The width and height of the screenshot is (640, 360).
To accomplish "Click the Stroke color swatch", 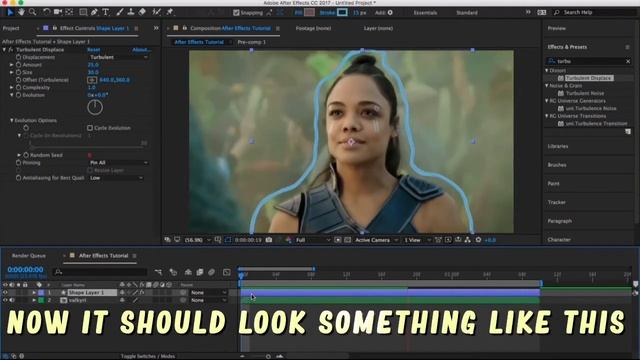I will click(x=342, y=13).
